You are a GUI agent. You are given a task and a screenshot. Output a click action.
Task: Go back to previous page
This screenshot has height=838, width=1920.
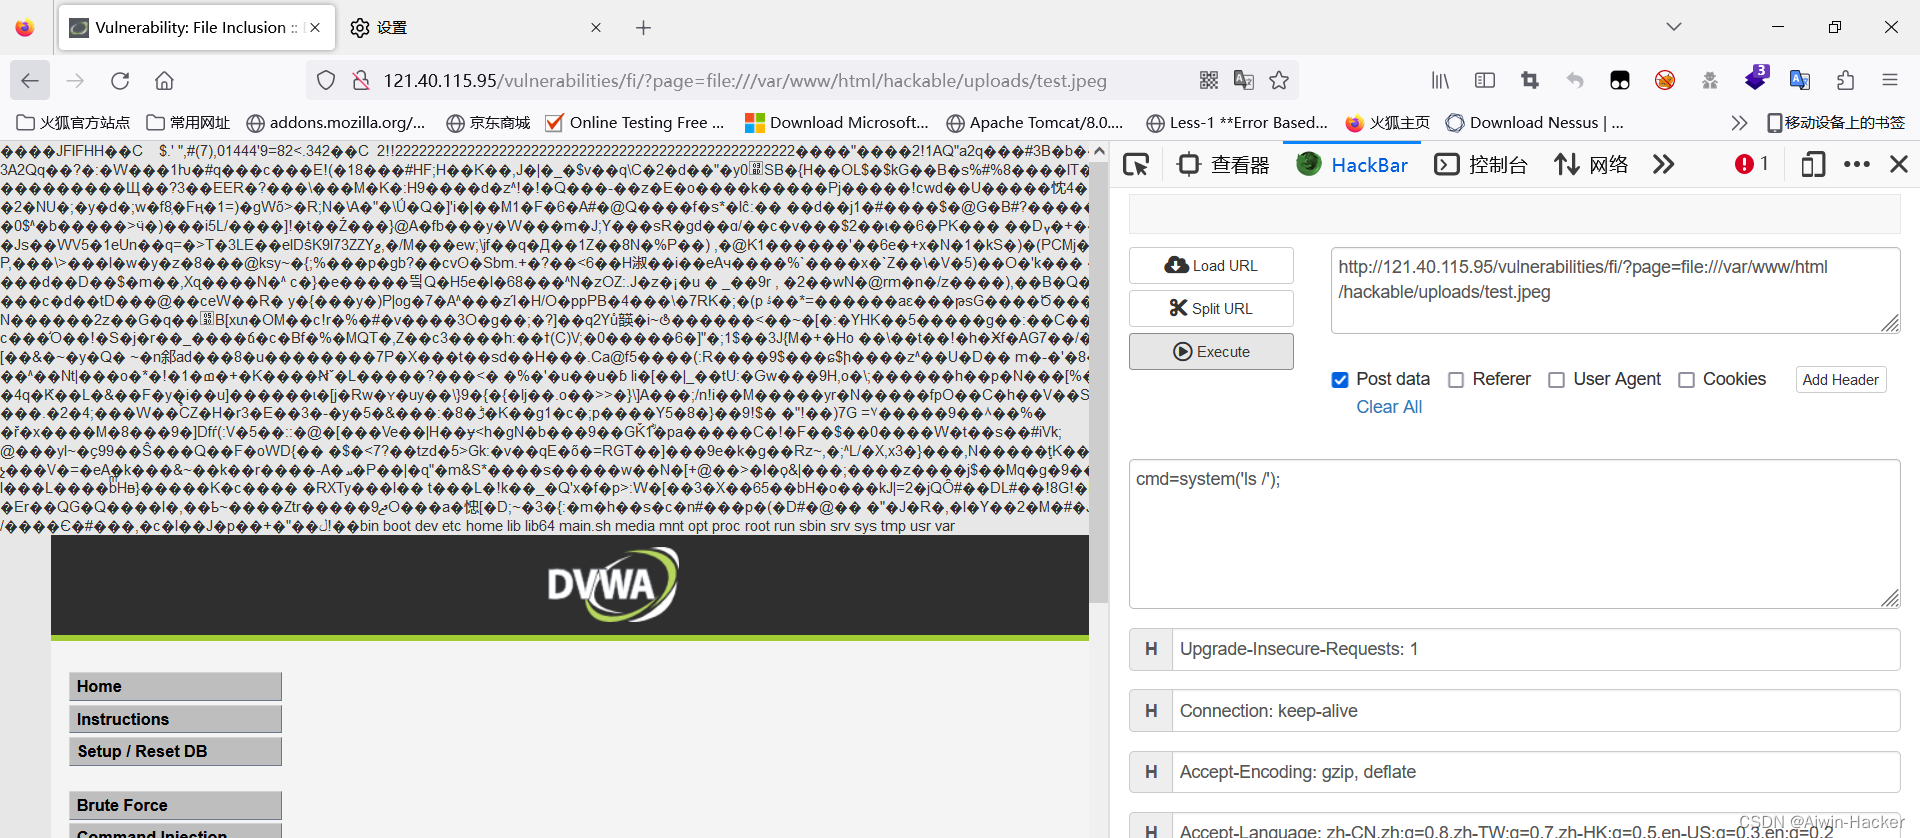pos(30,81)
